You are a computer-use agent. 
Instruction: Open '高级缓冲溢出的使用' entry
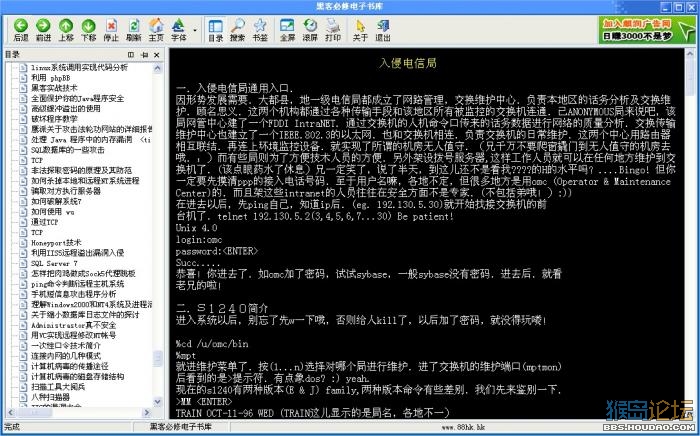point(66,108)
